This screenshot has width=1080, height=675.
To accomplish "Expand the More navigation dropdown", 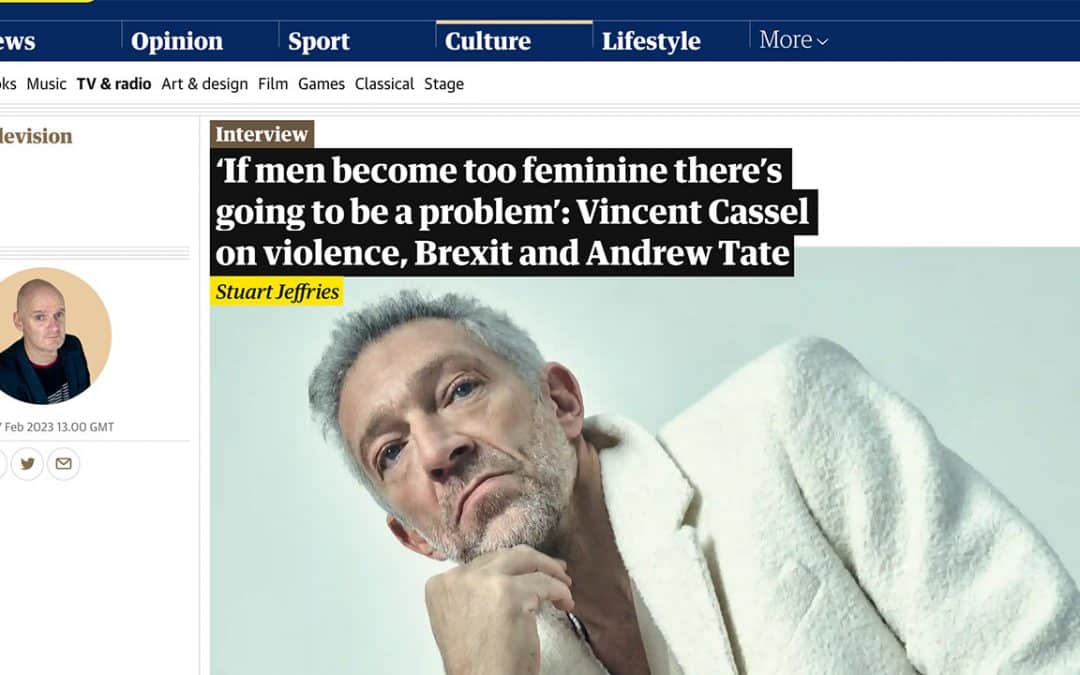I will (793, 41).
